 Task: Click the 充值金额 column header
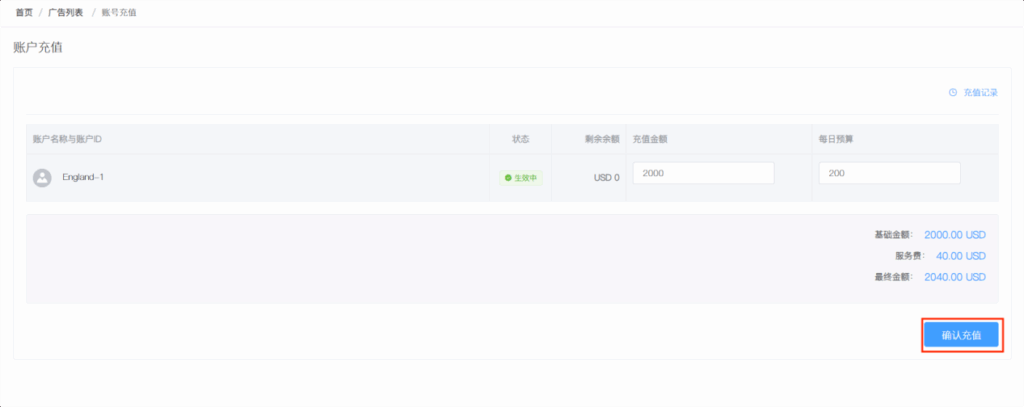(650, 139)
